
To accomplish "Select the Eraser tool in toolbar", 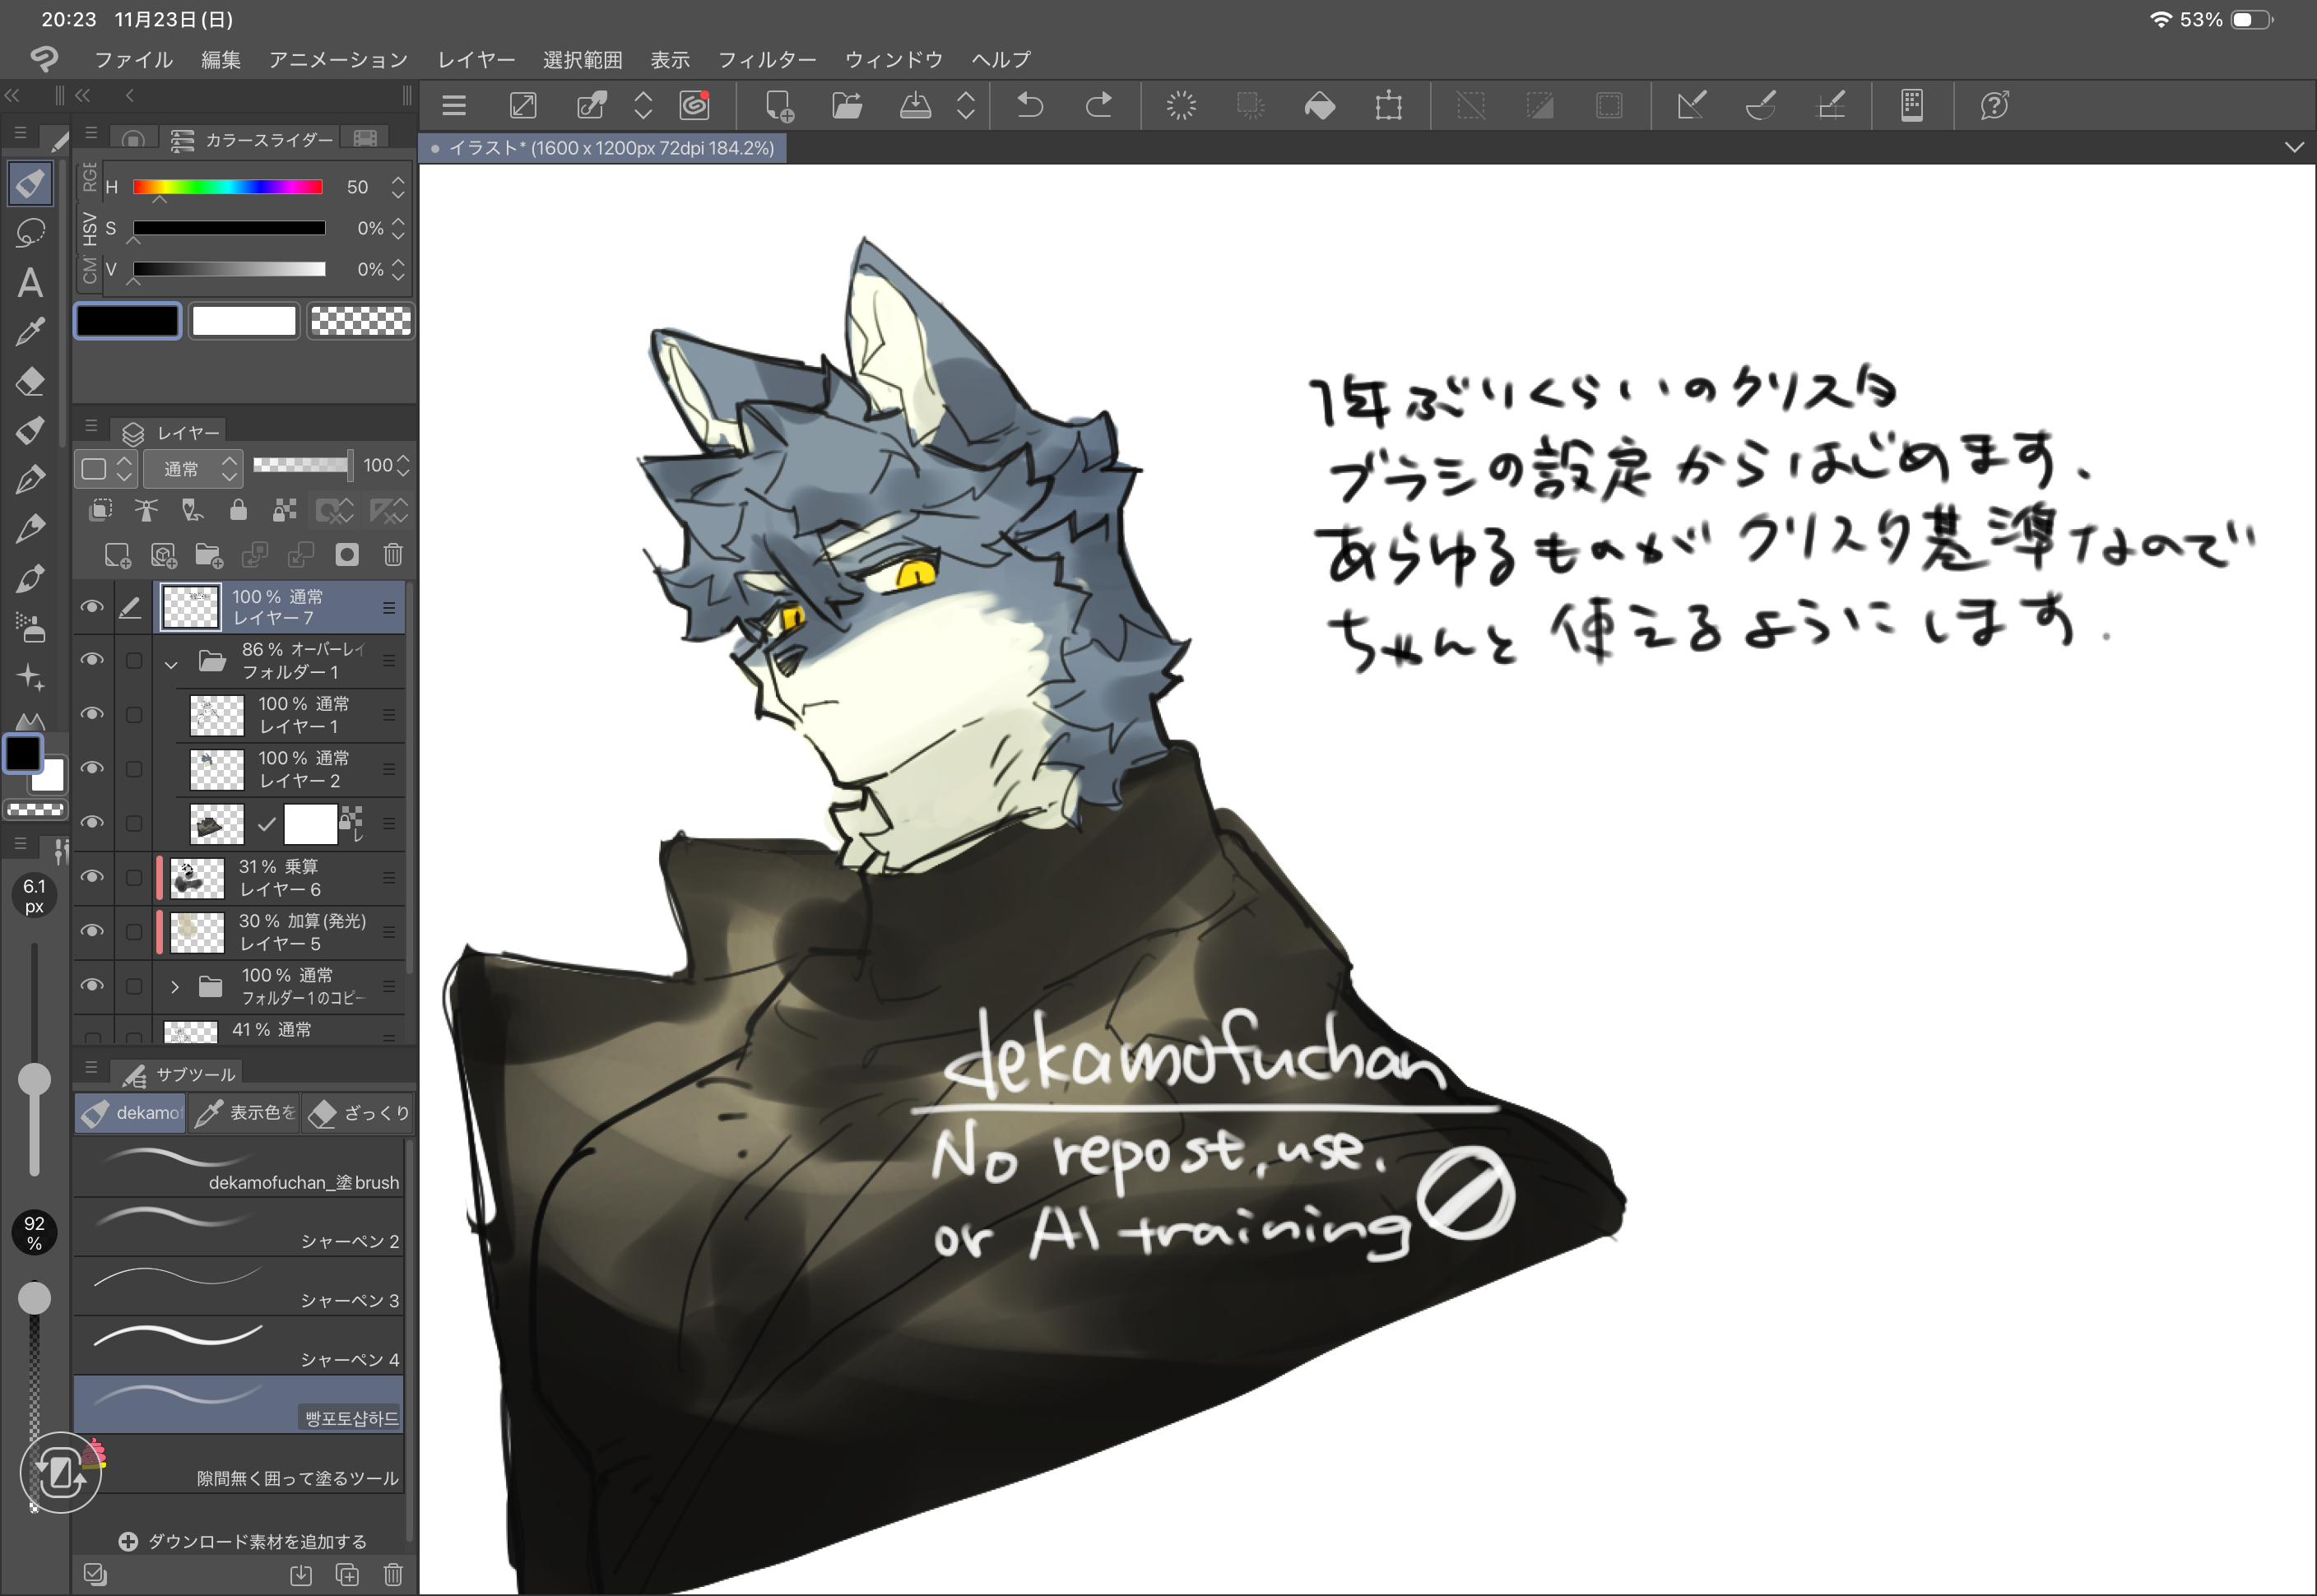I will click(x=30, y=381).
